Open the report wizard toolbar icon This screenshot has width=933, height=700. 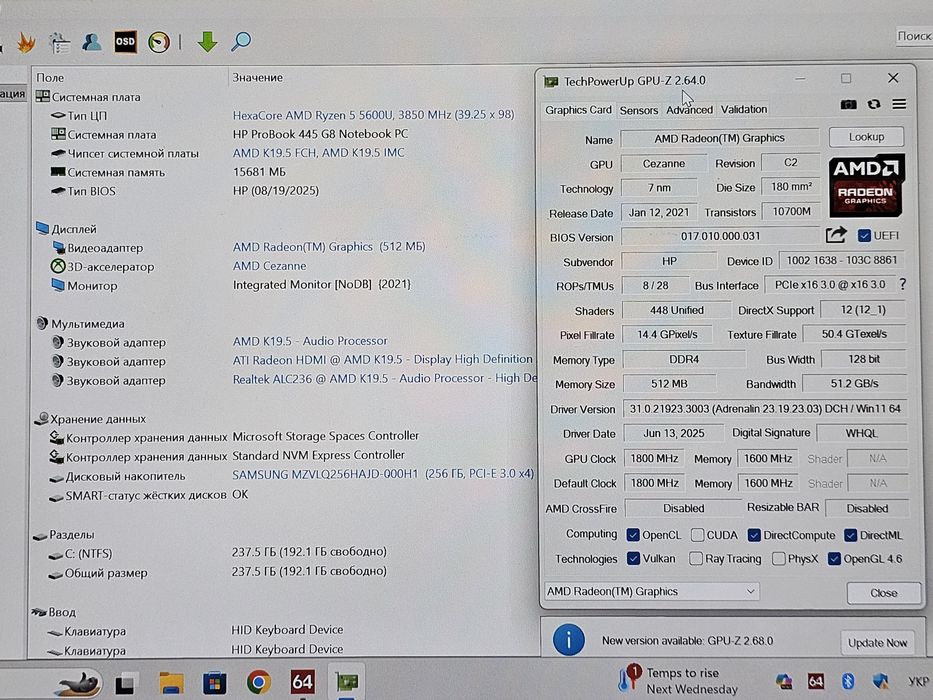tap(60, 42)
